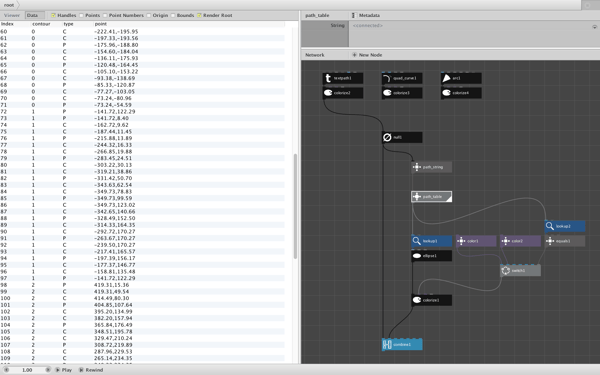The height and width of the screenshot is (375, 600).
Task: Click the point value -263.67,170.27
Action: point(114,238)
